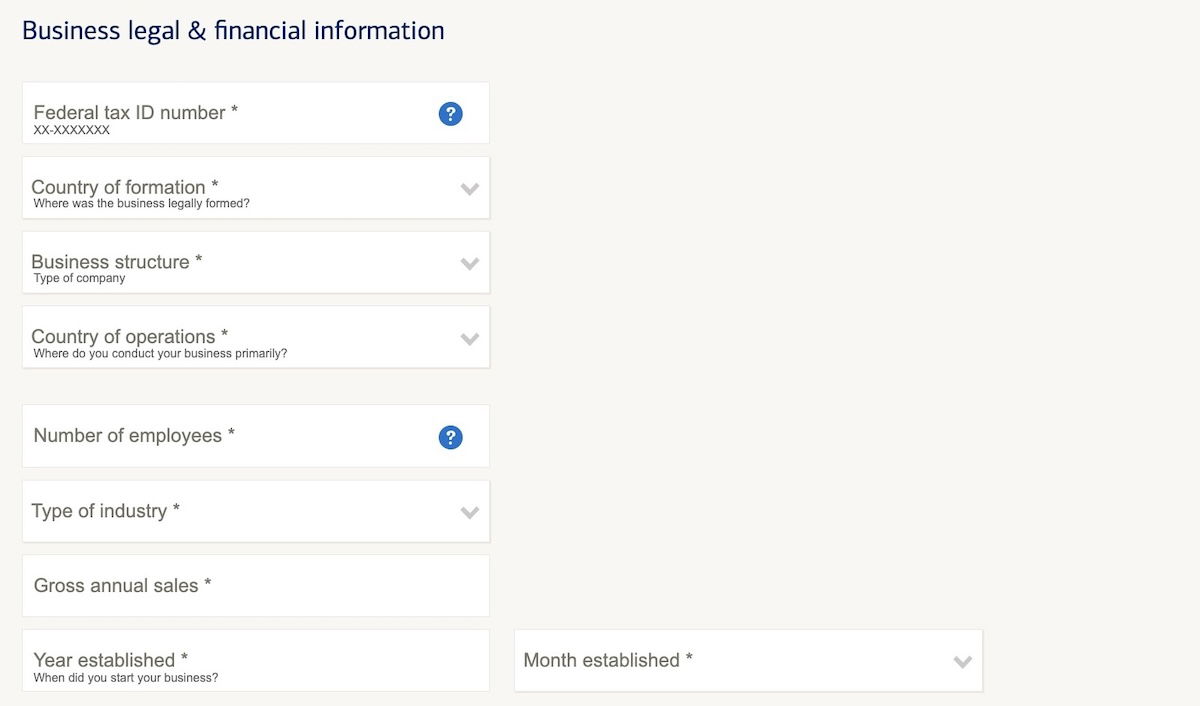Open the Country of operations dropdown
Image resolution: width=1200 pixels, height=706 pixels.
256,338
